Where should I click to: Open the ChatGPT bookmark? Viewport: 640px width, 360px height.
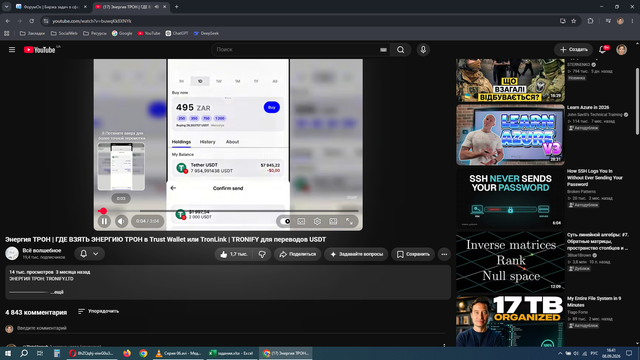tap(177, 33)
